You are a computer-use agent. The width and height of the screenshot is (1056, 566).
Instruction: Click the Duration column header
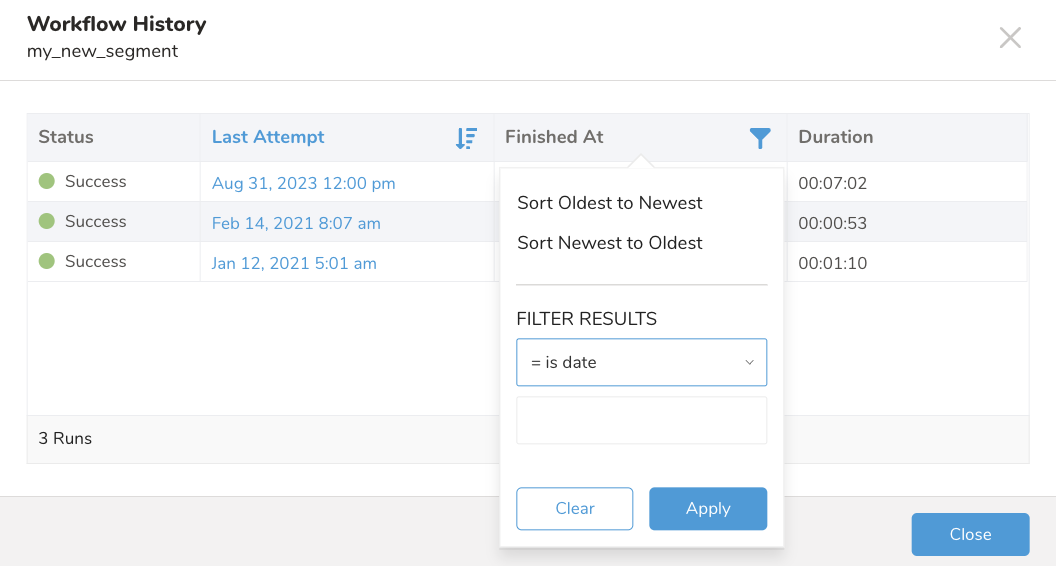click(836, 137)
